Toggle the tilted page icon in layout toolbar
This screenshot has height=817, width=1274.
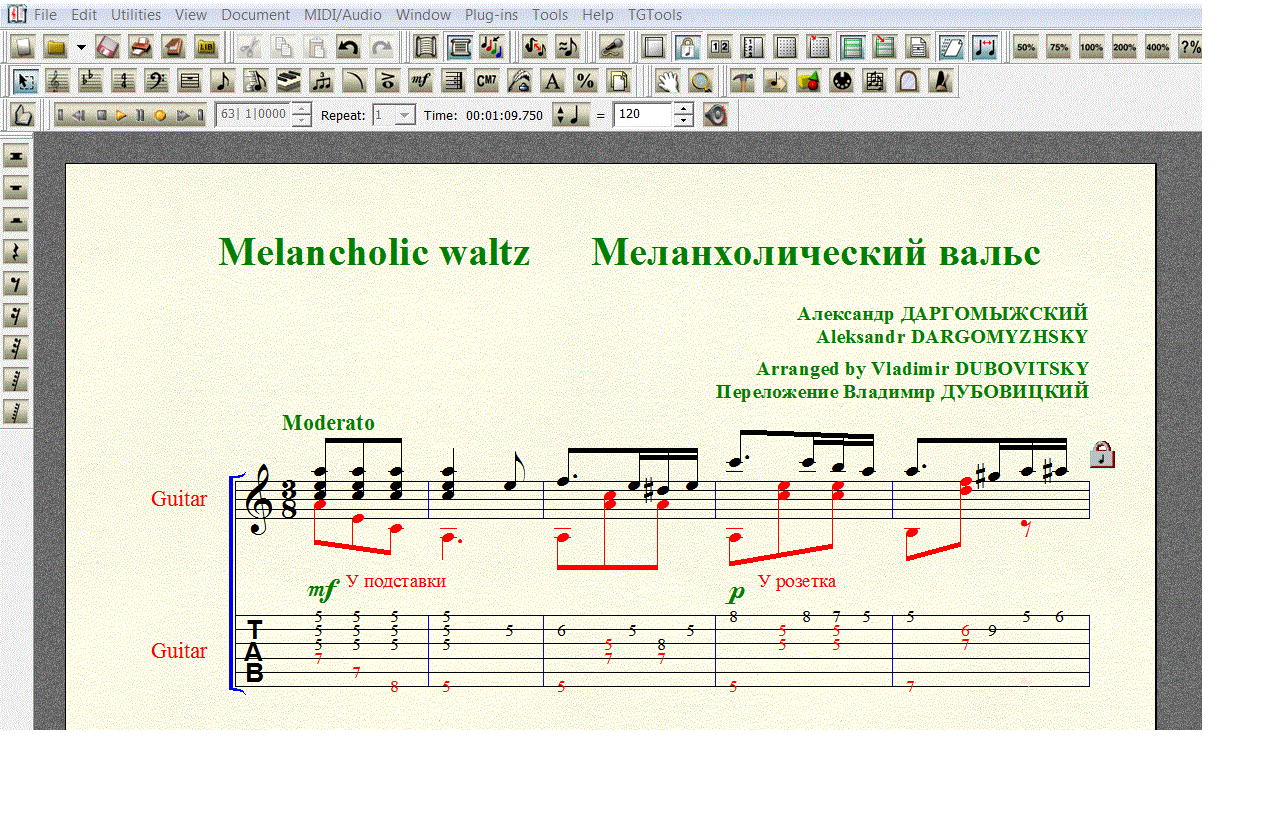coord(951,47)
